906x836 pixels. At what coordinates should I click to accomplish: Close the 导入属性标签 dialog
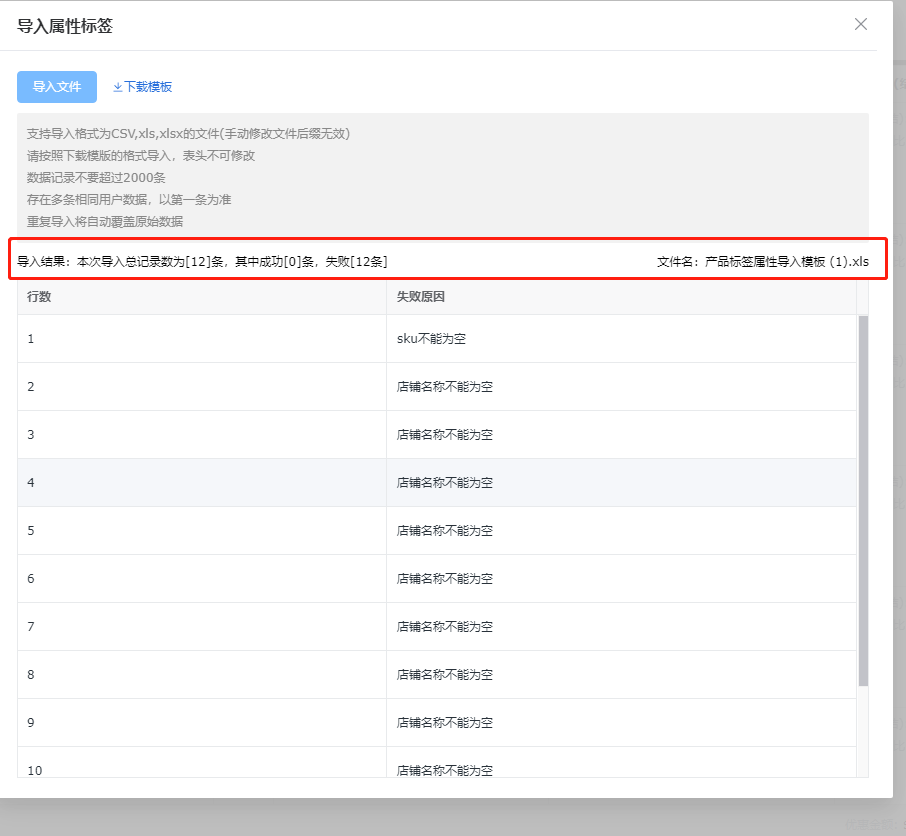click(860, 24)
